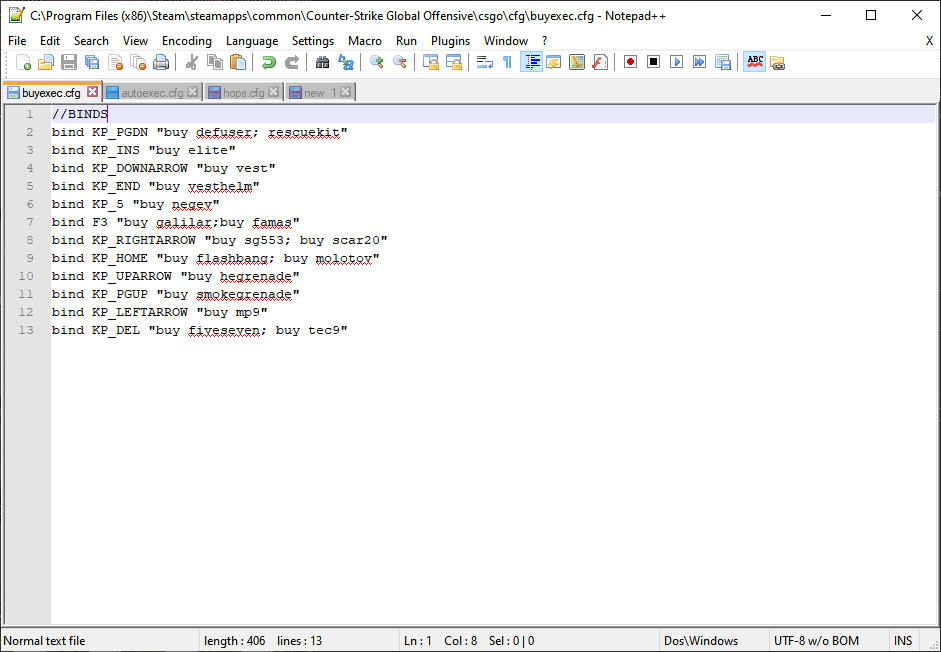Click the icon after the spell check button

(777, 62)
